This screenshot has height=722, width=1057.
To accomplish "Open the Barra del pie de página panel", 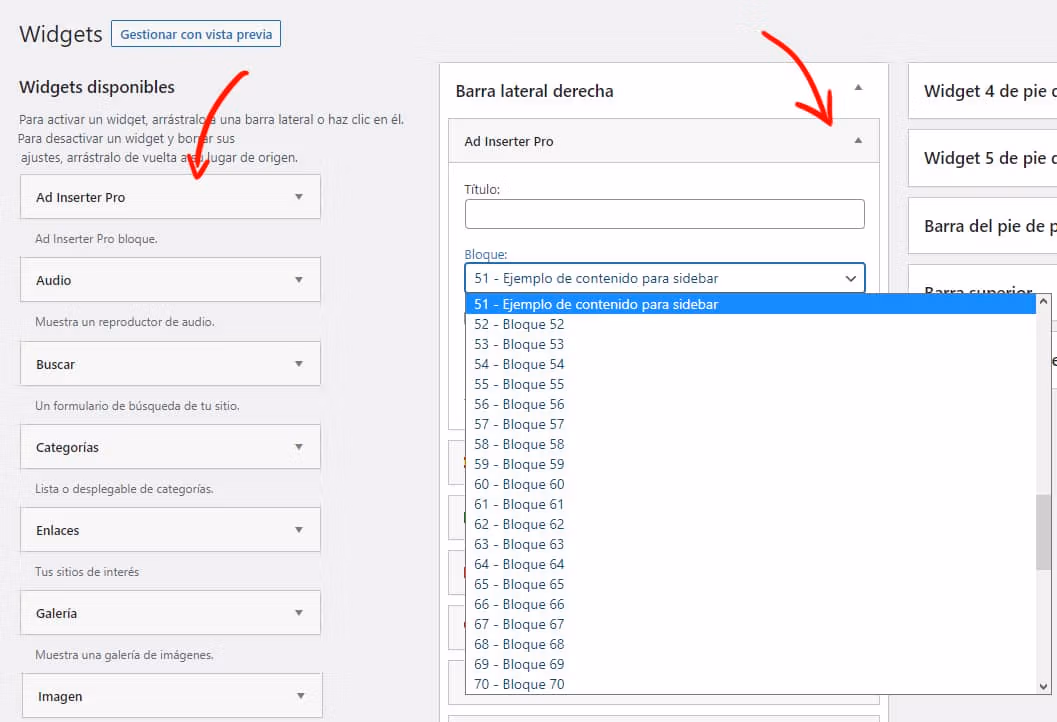I will click(983, 226).
